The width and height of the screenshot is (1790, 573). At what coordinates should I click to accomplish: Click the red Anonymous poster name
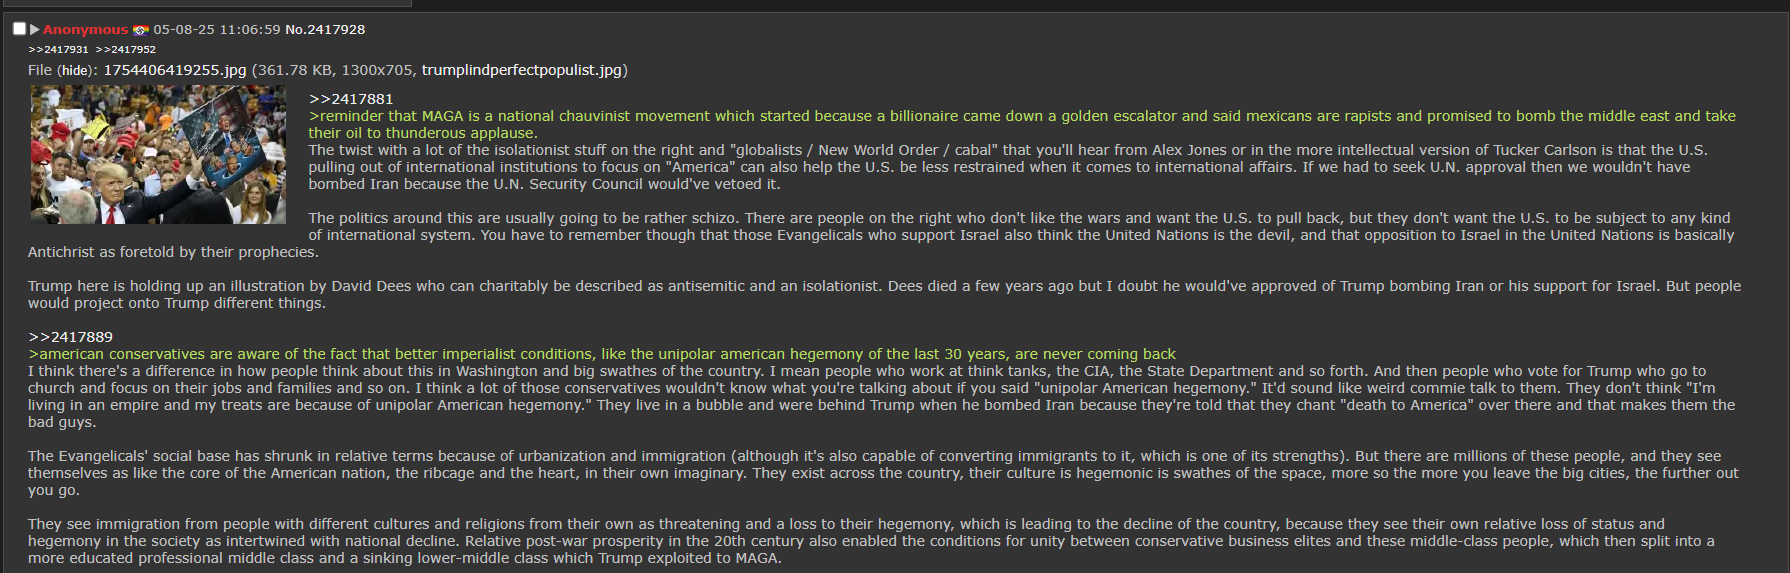pyautogui.click(x=85, y=29)
